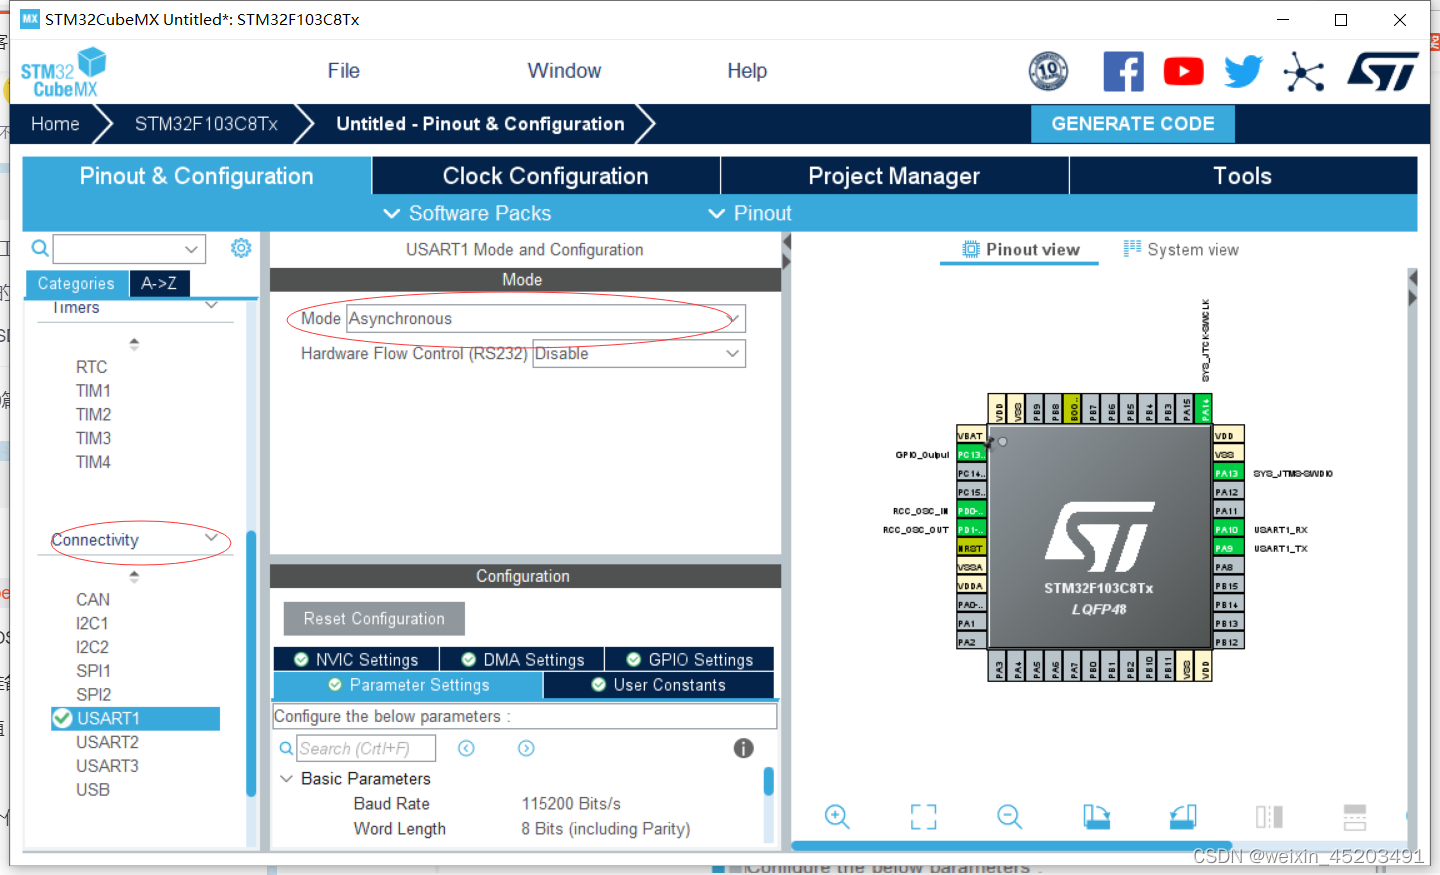Click the STM32CubeMX cube logo
The image size is (1440, 875).
[x=64, y=73]
